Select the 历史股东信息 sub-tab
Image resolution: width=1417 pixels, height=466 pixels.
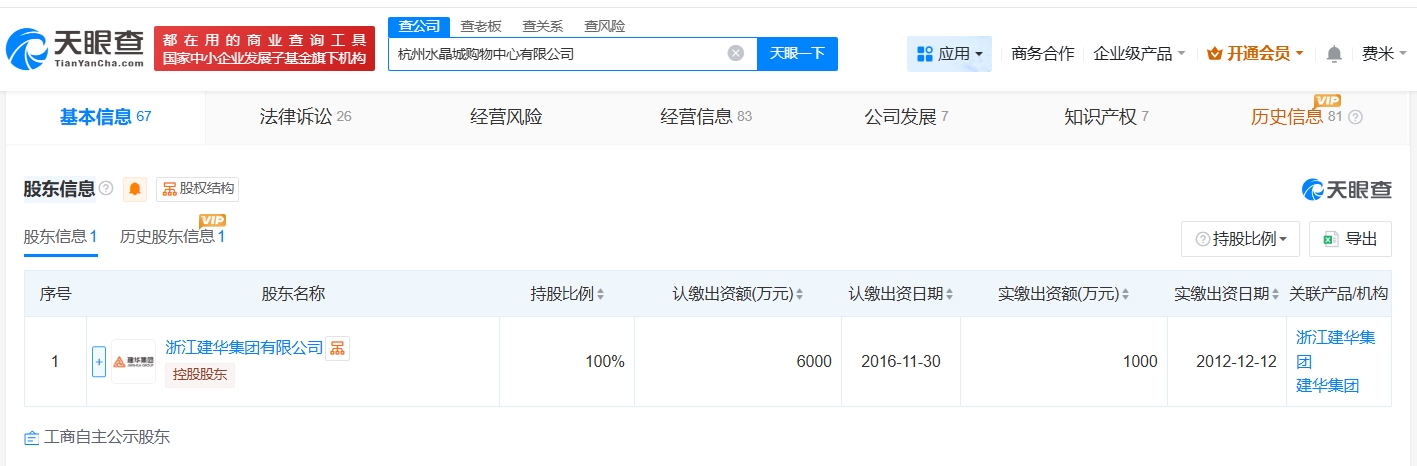172,237
